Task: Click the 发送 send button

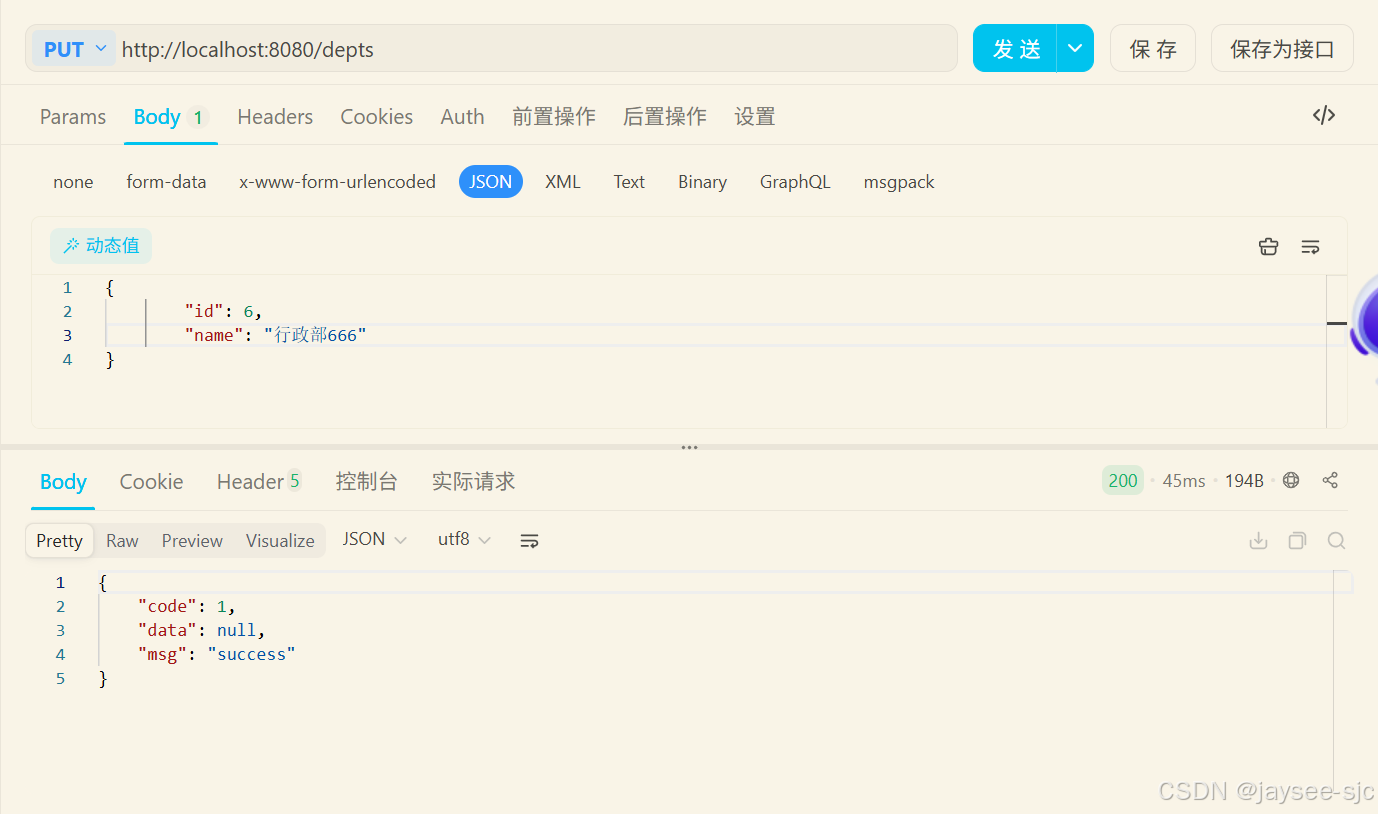Action: click(x=1015, y=48)
